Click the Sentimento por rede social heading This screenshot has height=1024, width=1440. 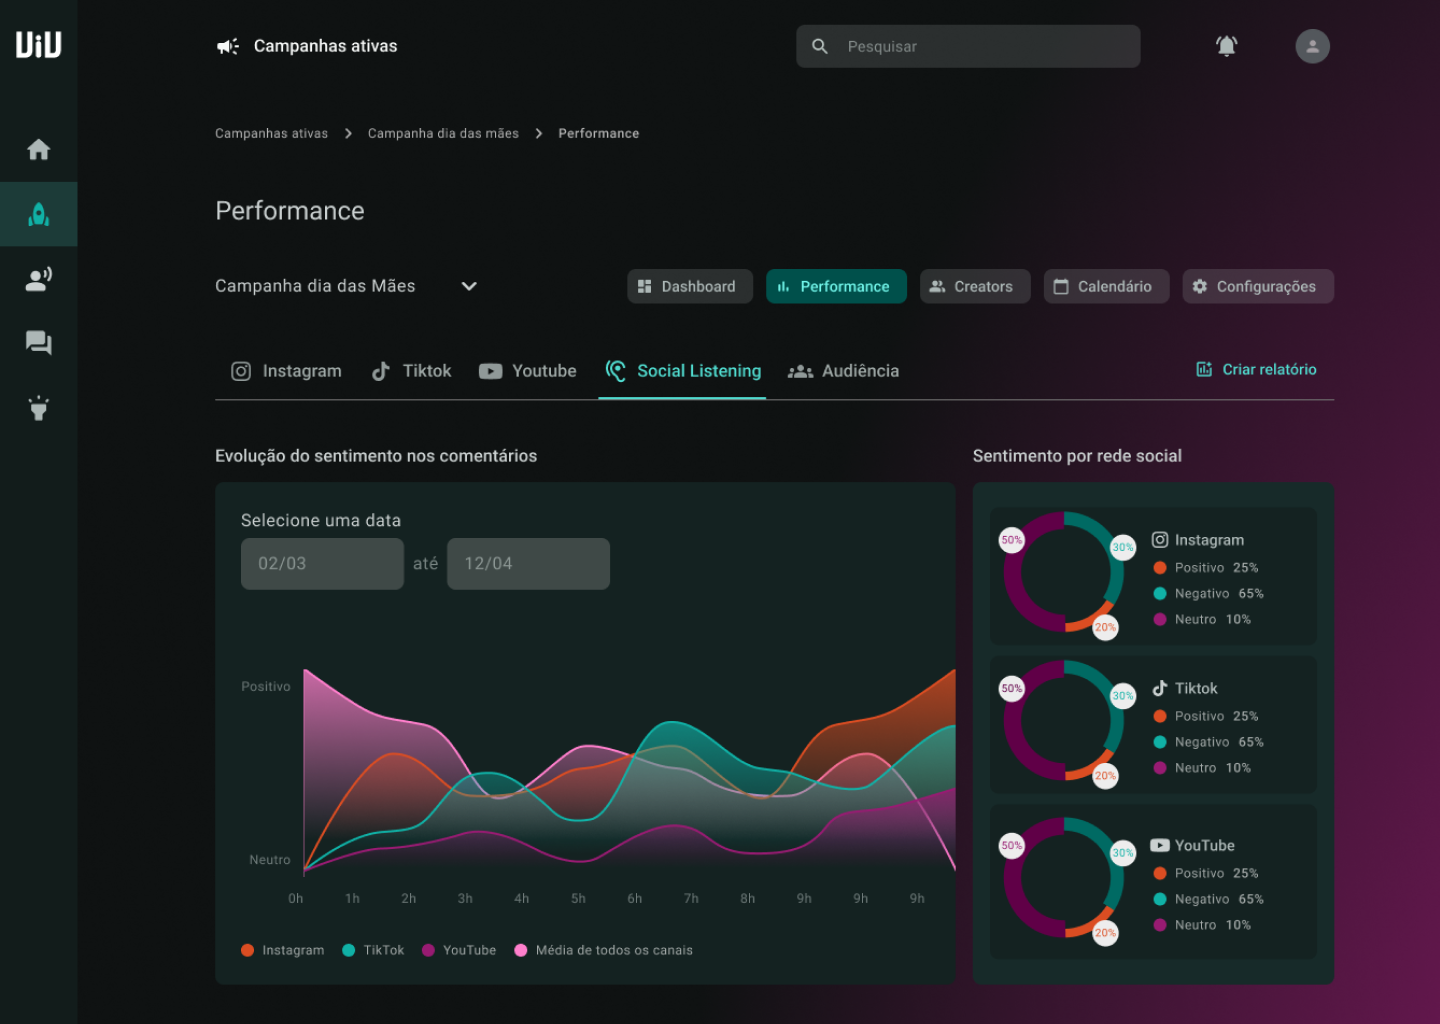click(x=1077, y=456)
